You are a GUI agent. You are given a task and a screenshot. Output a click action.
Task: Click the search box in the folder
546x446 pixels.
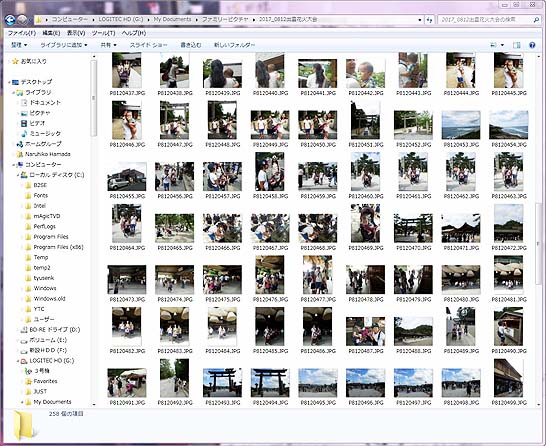pyautogui.click(x=486, y=20)
